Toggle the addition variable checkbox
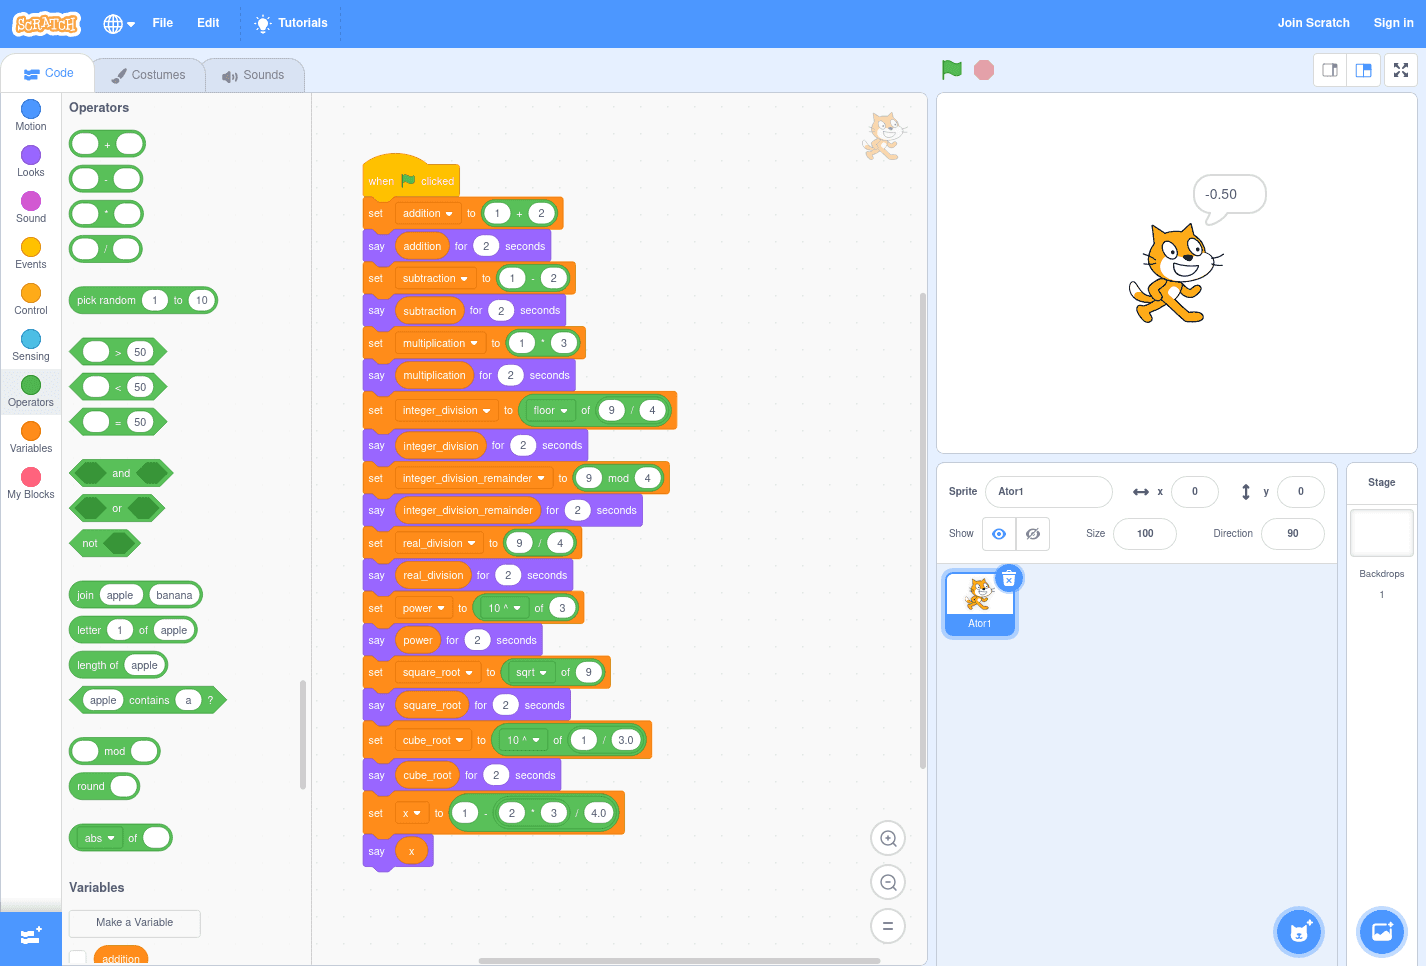1426x966 pixels. (x=78, y=958)
